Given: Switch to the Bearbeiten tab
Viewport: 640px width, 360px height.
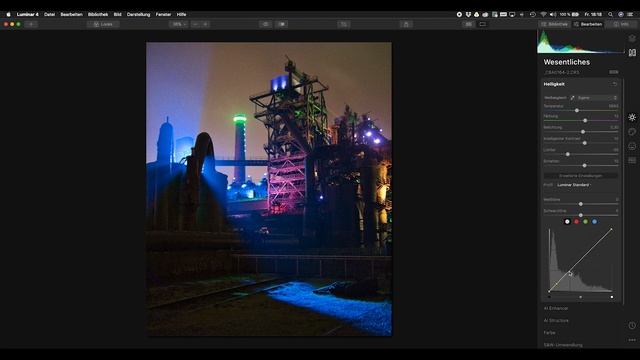Looking at the screenshot, I should click(x=588, y=24).
